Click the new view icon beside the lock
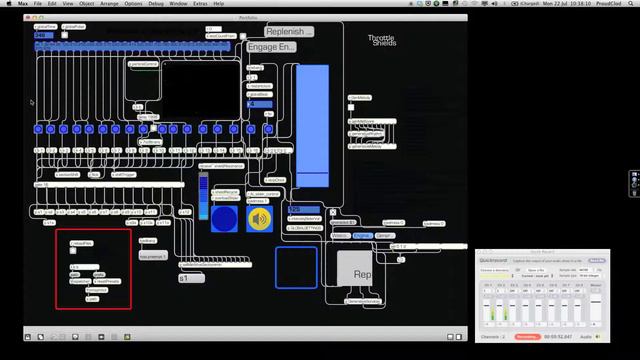The width and height of the screenshot is (640, 360). click(41, 337)
